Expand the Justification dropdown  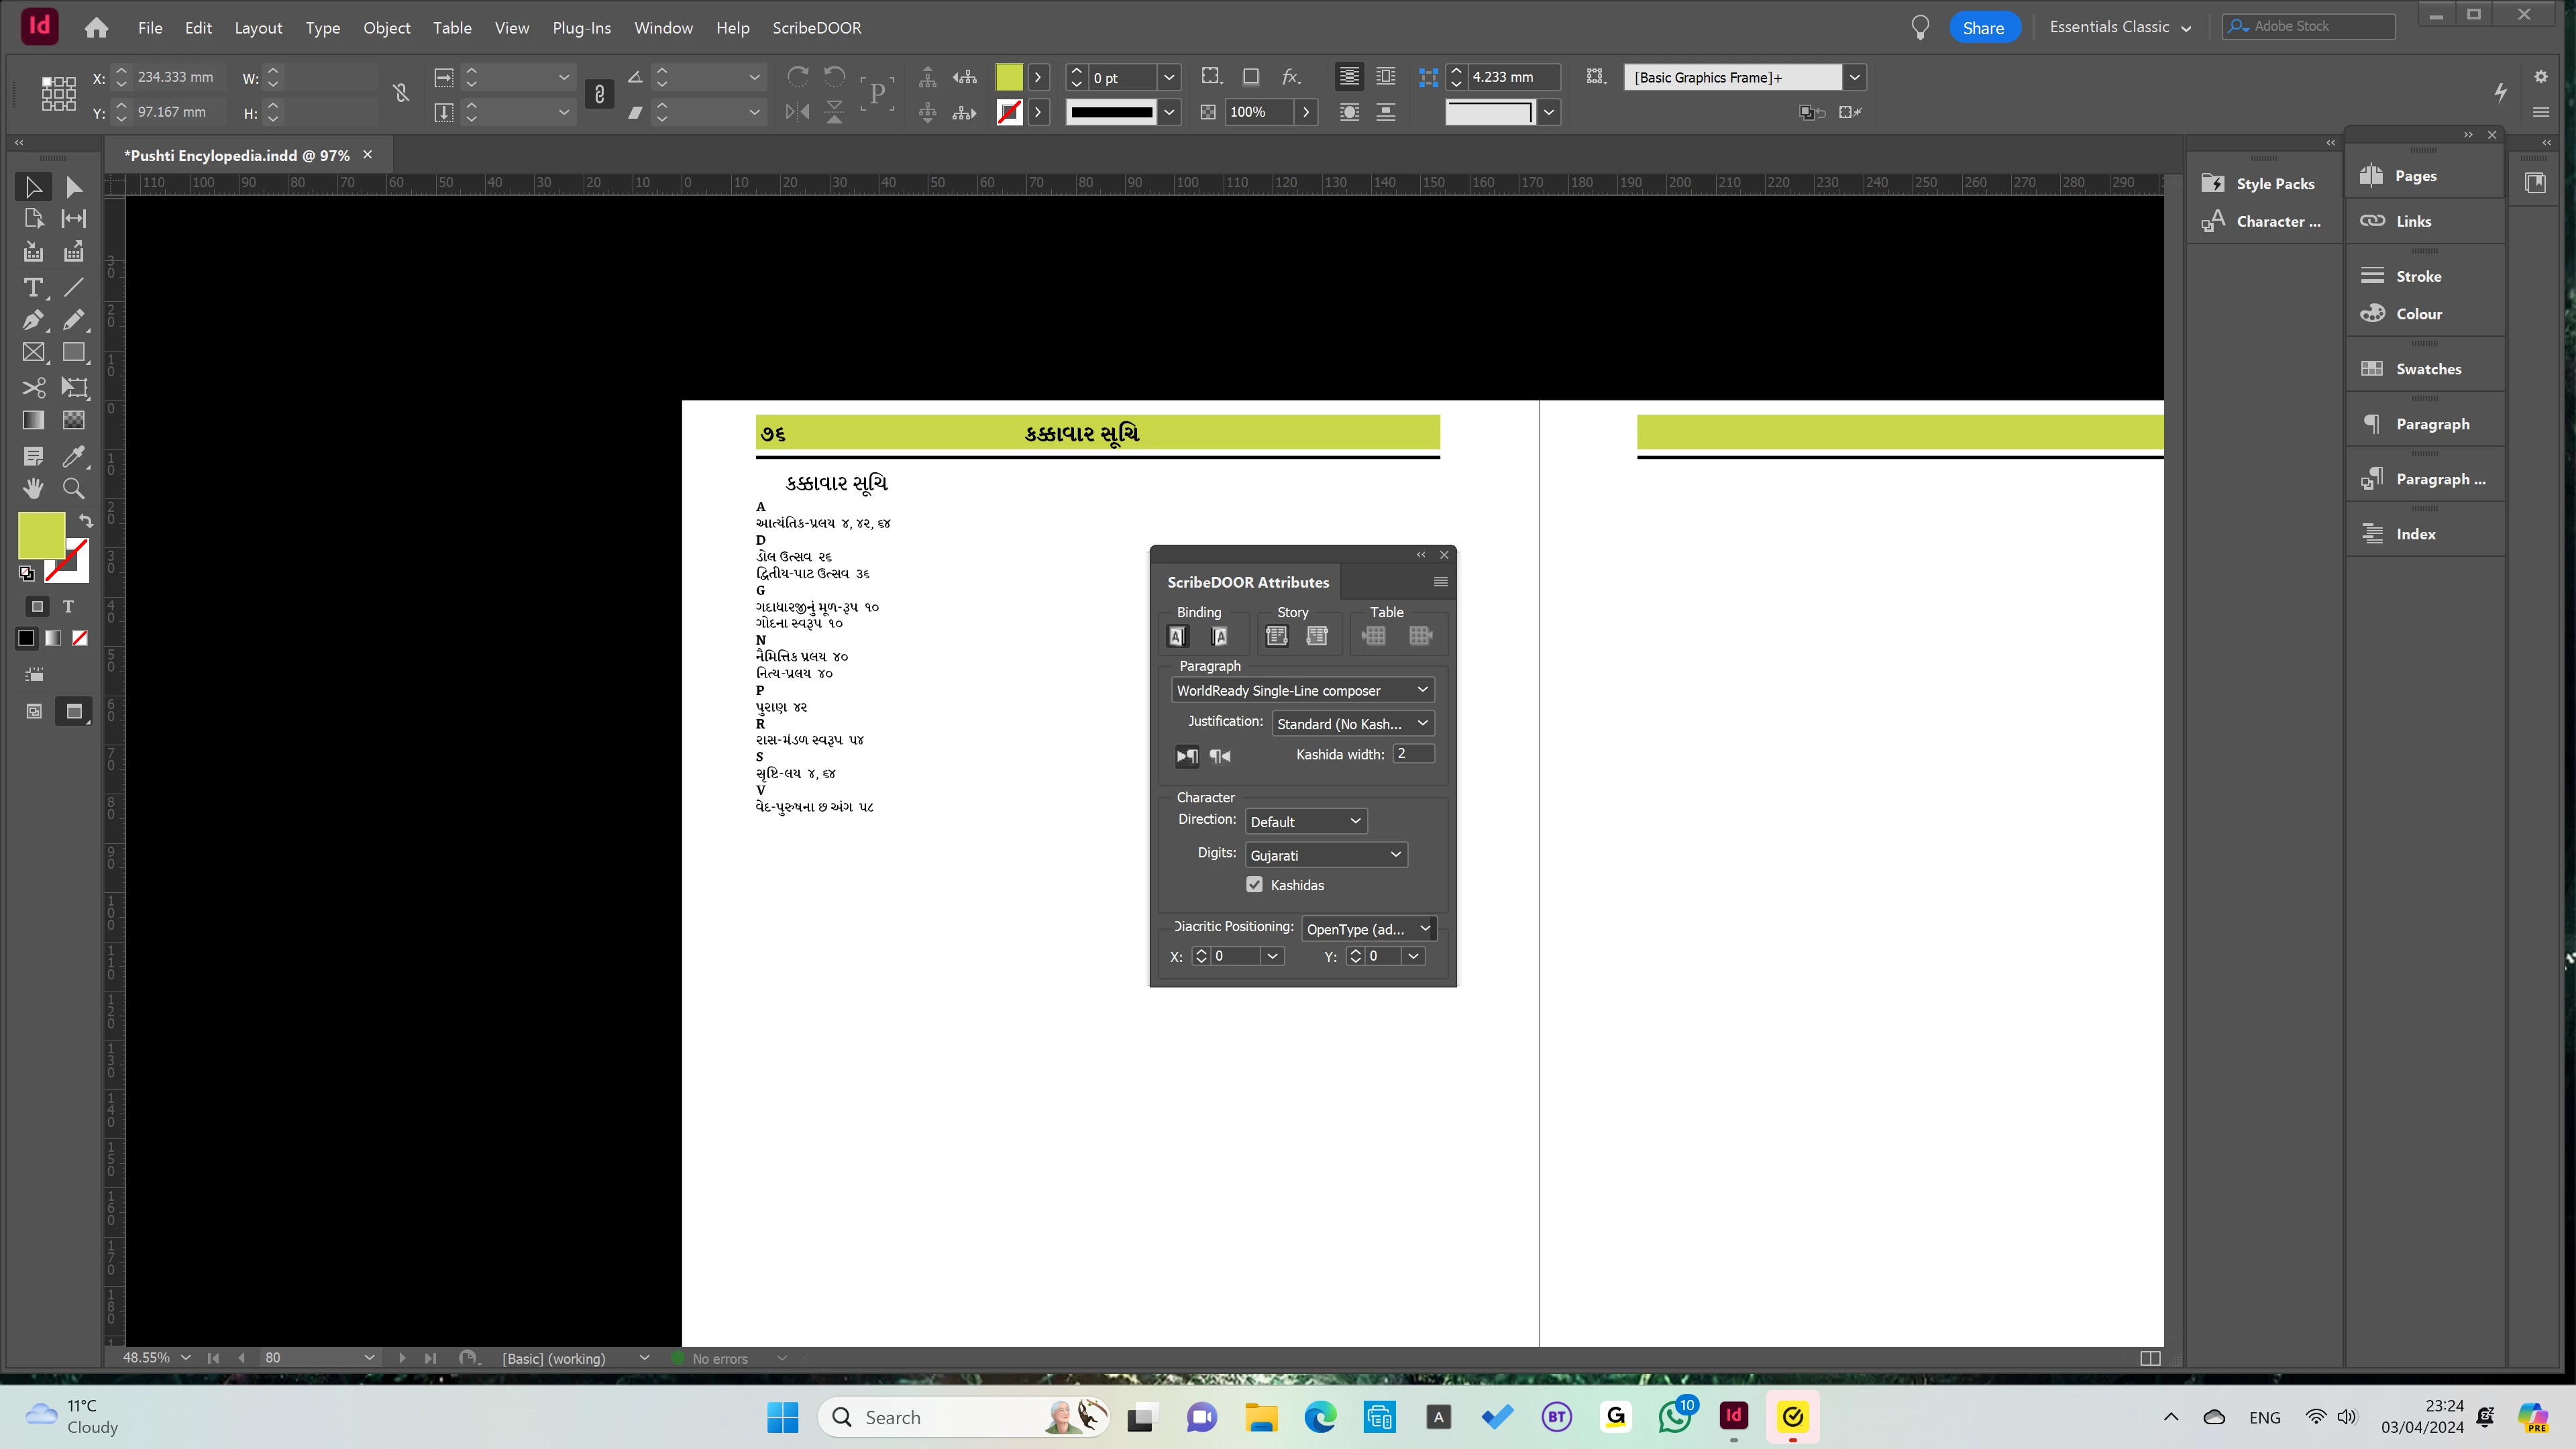[x=1352, y=724]
